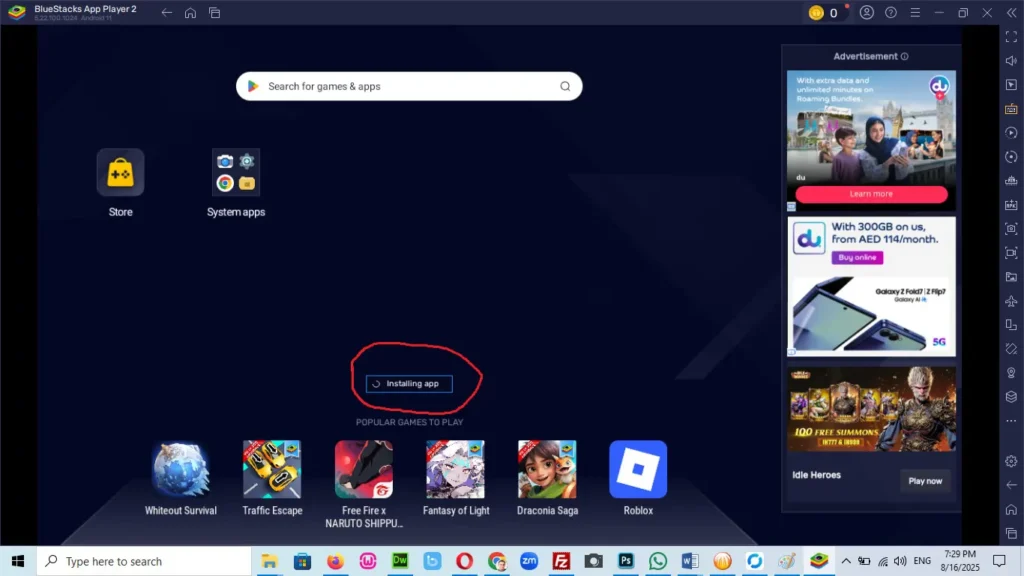Open Whiteout Survival game thumbnail
Screen dimensions: 1024x576
[181, 470]
